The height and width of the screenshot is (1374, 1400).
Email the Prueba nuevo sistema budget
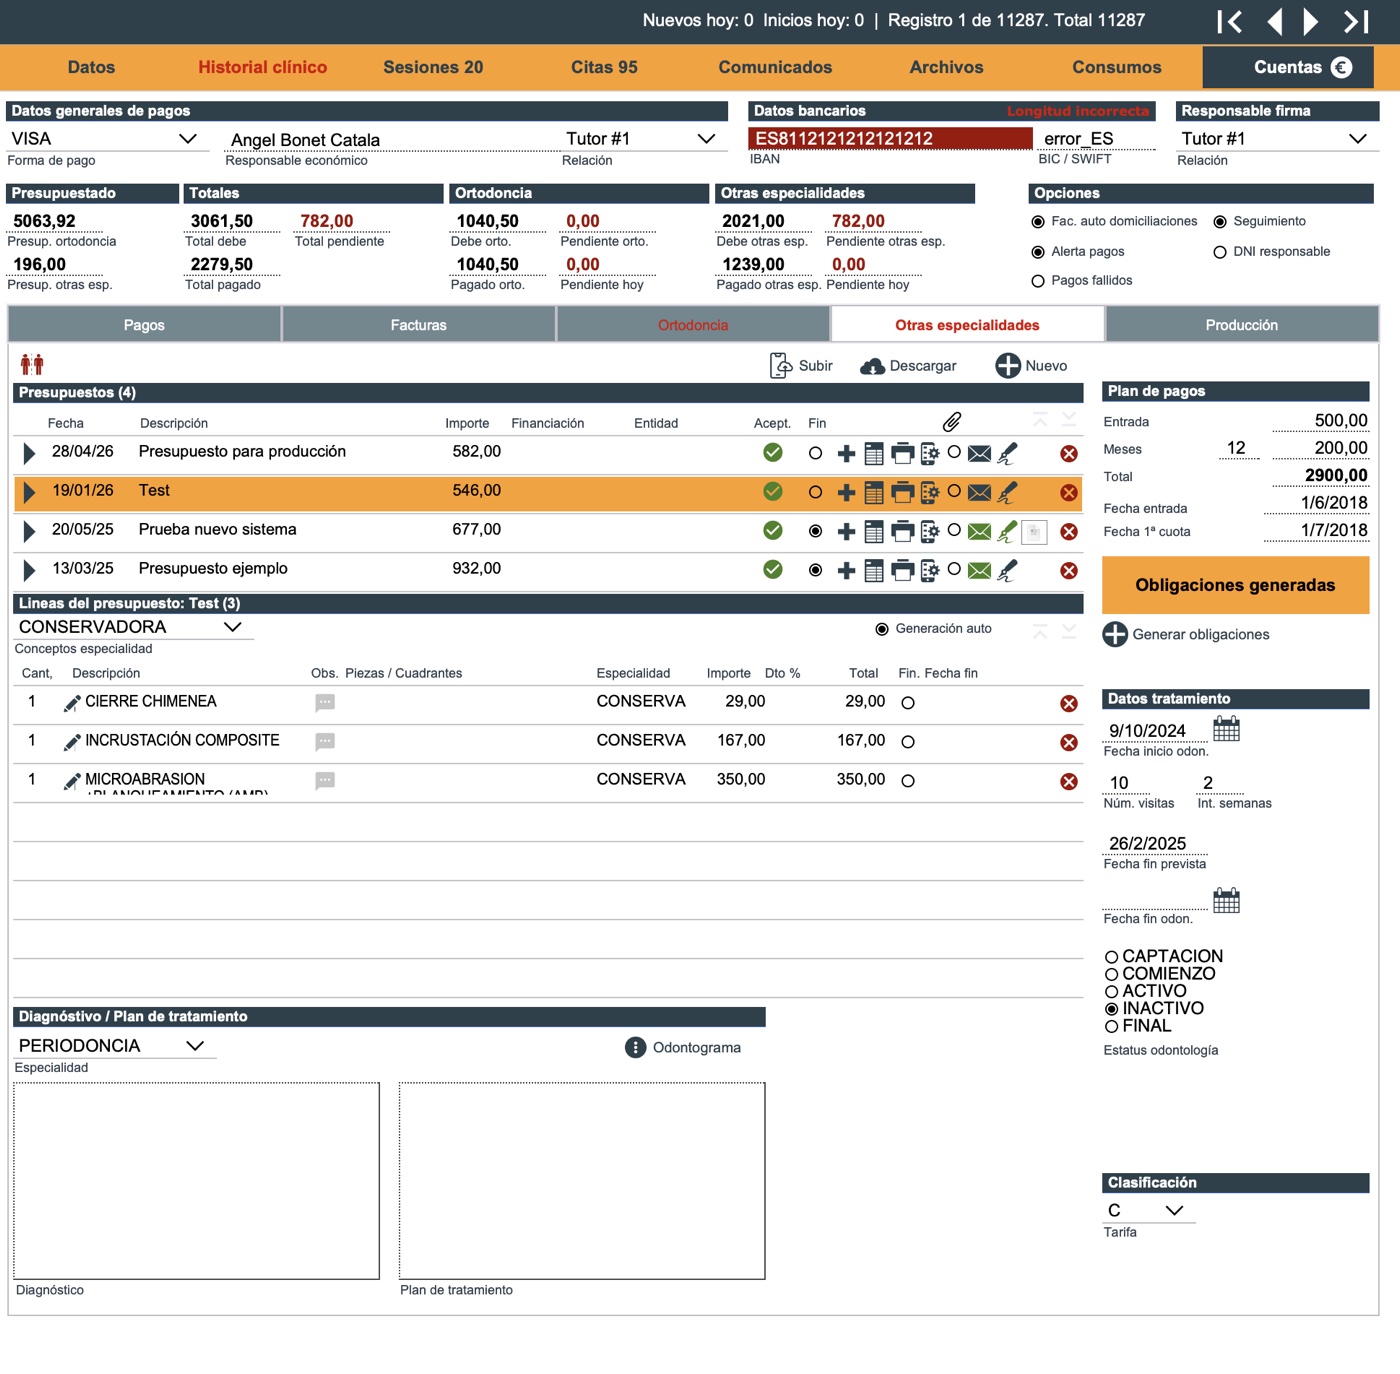pyautogui.click(x=980, y=531)
